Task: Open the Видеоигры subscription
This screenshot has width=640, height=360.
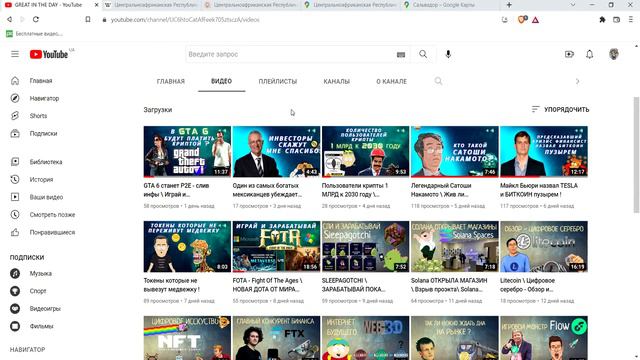Action: pyautogui.click(x=45, y=309)
